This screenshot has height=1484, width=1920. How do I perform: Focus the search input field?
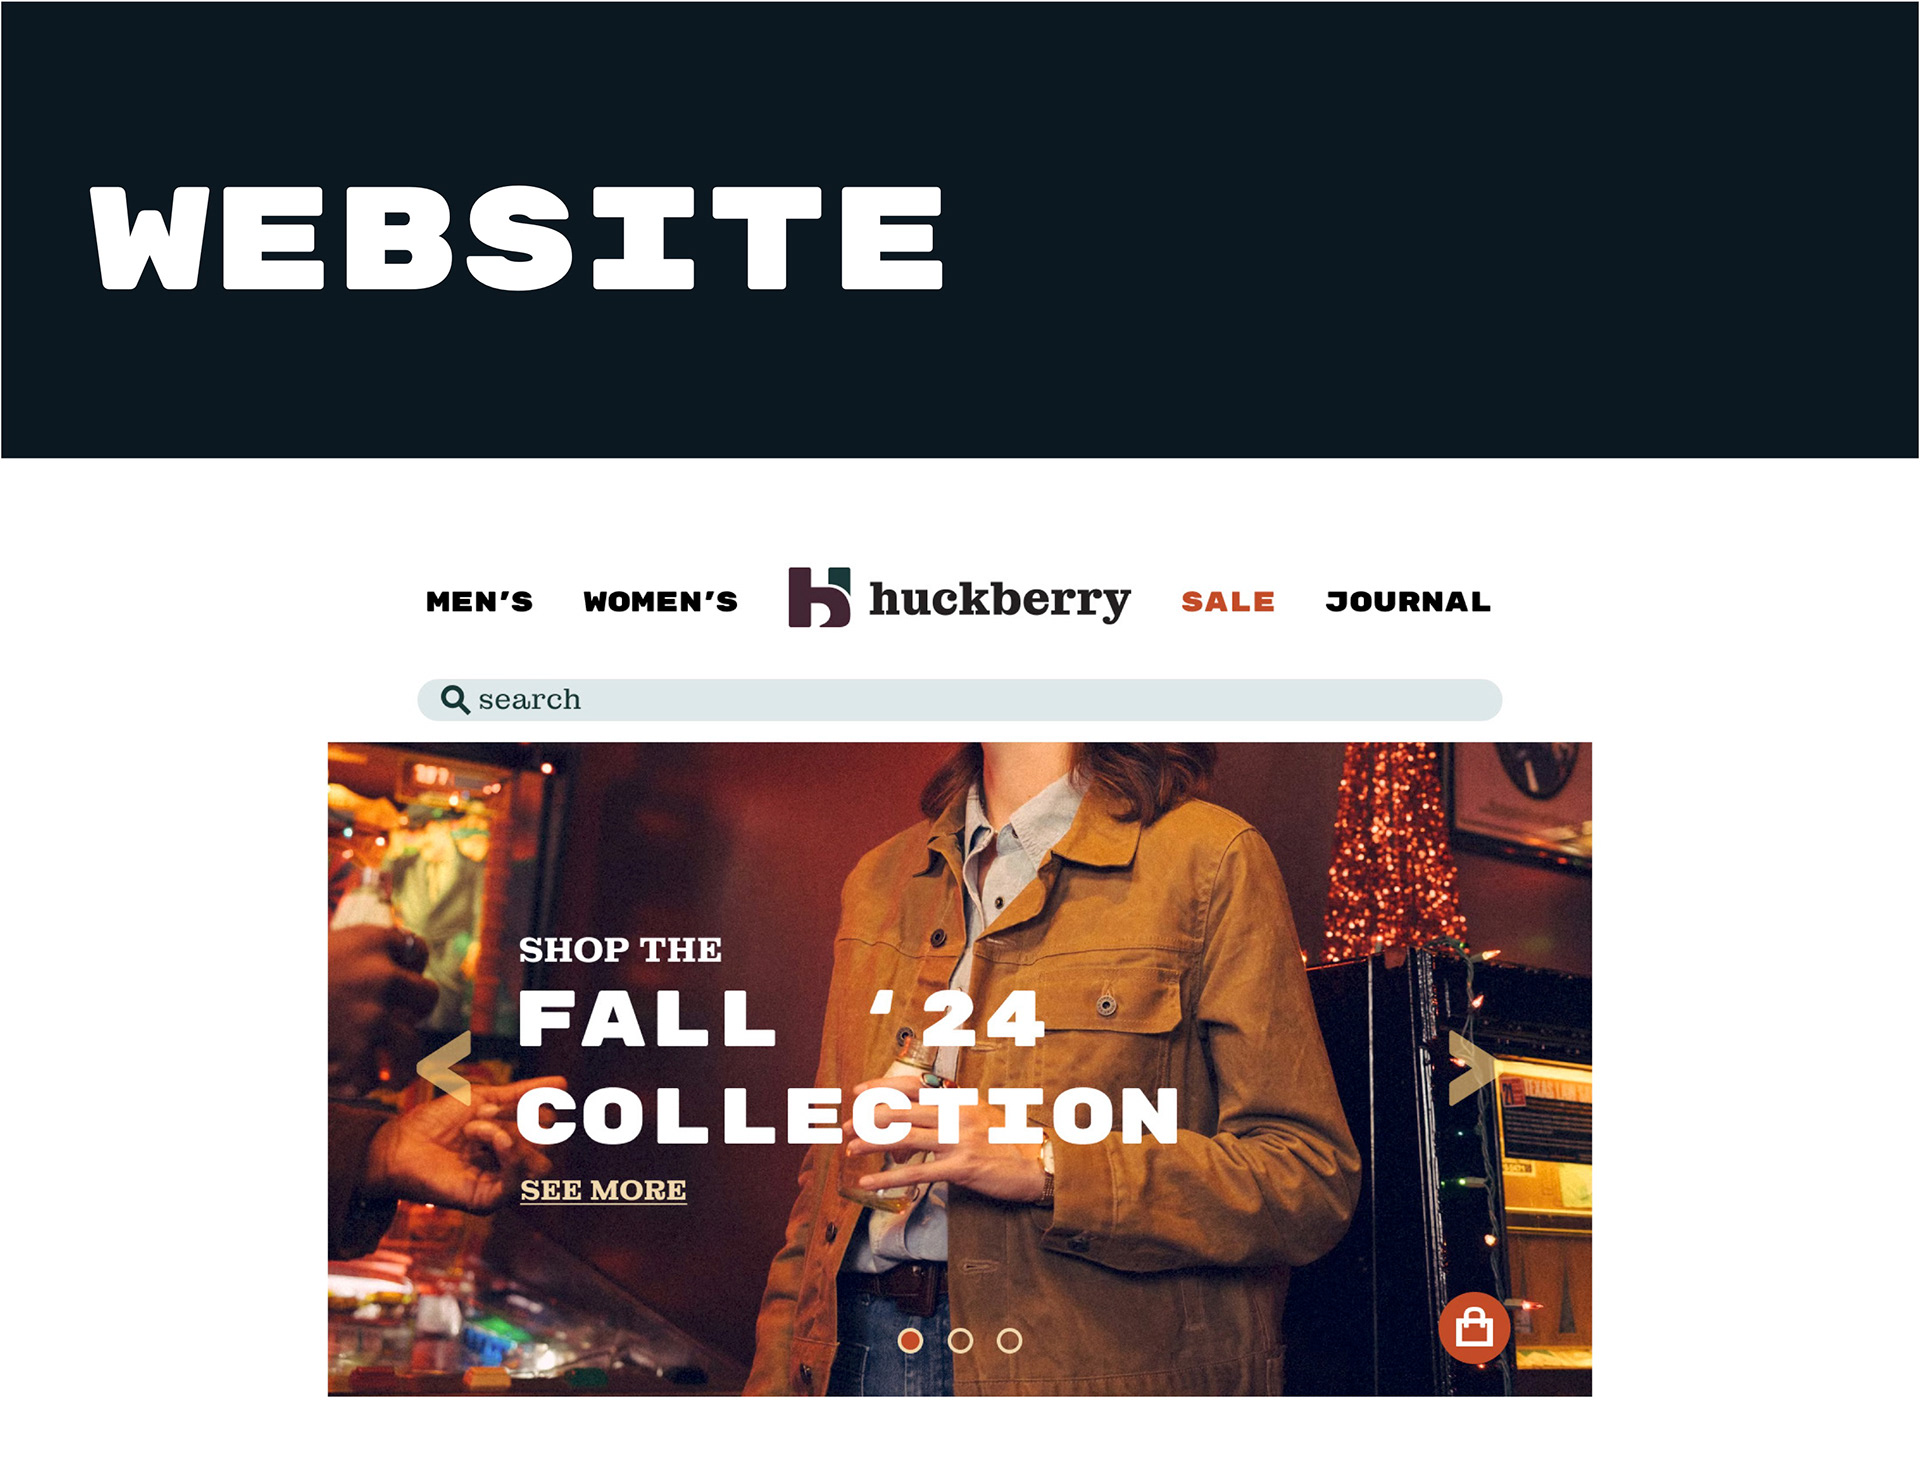pos(960,699)
